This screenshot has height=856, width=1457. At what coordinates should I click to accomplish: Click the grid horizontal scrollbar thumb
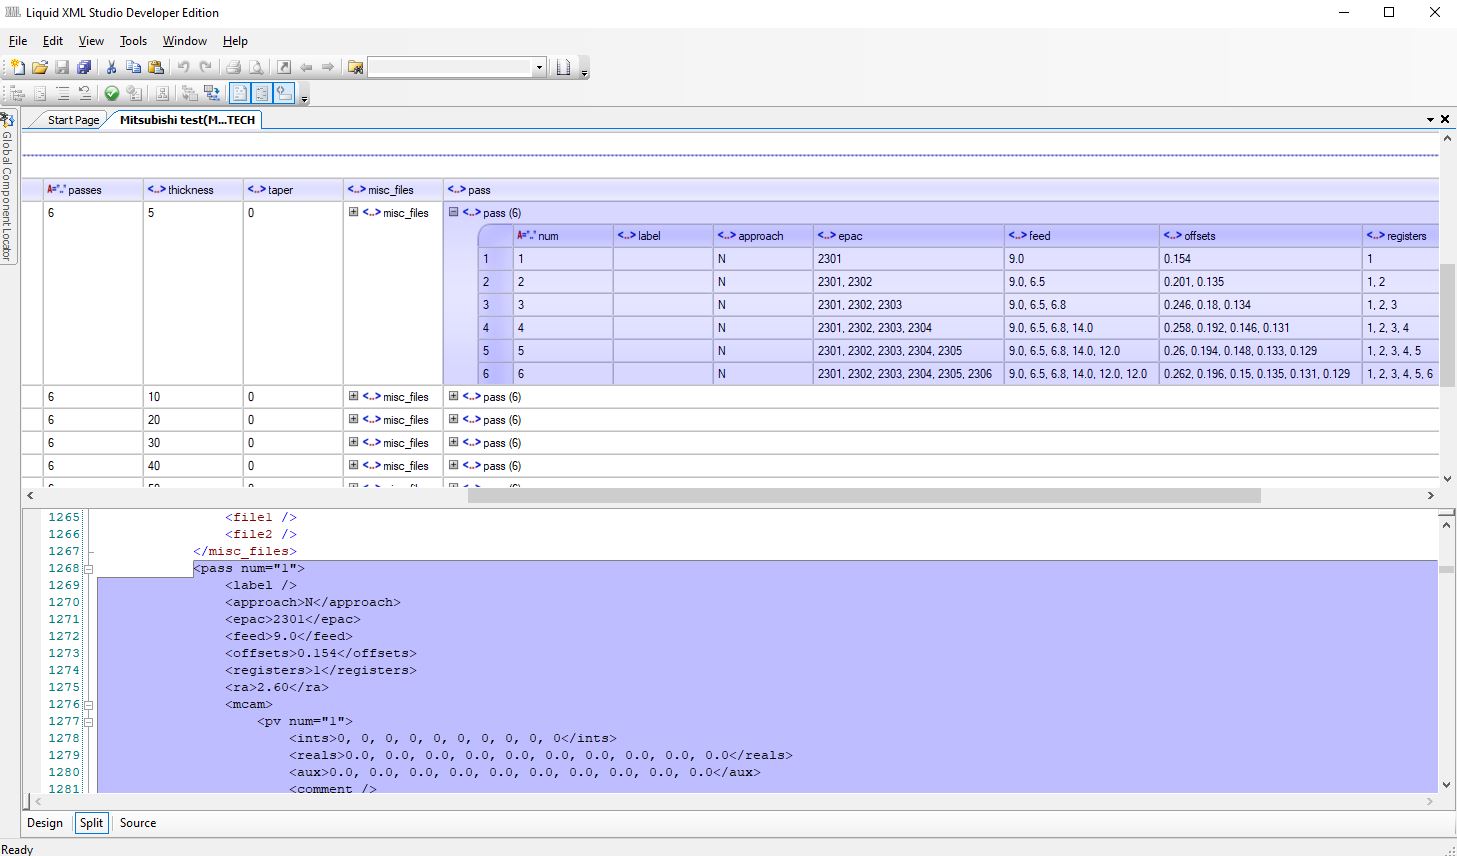coord(864,495)
